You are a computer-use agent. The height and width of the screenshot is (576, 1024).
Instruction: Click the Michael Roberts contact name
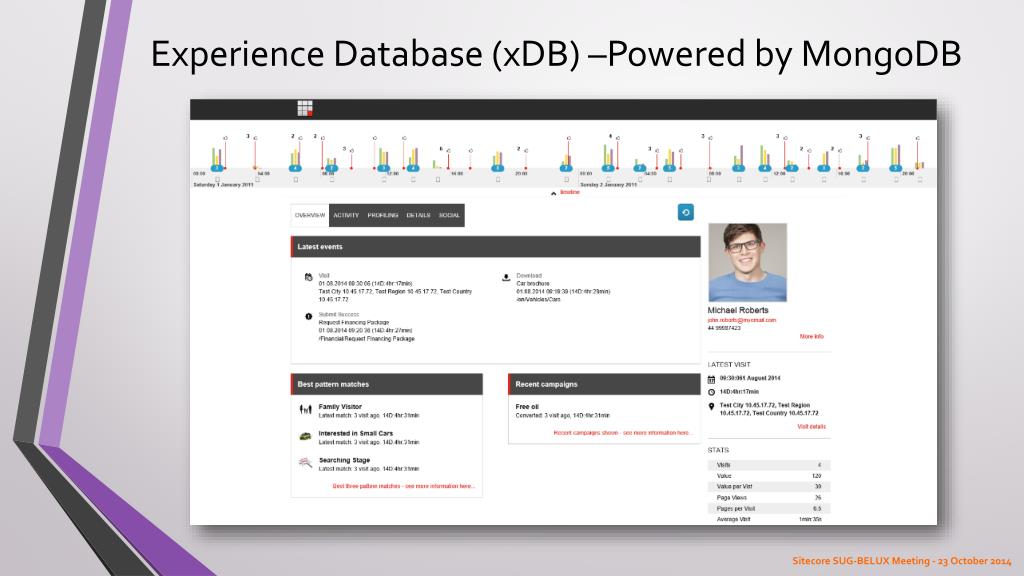click(x=738, y=310)
